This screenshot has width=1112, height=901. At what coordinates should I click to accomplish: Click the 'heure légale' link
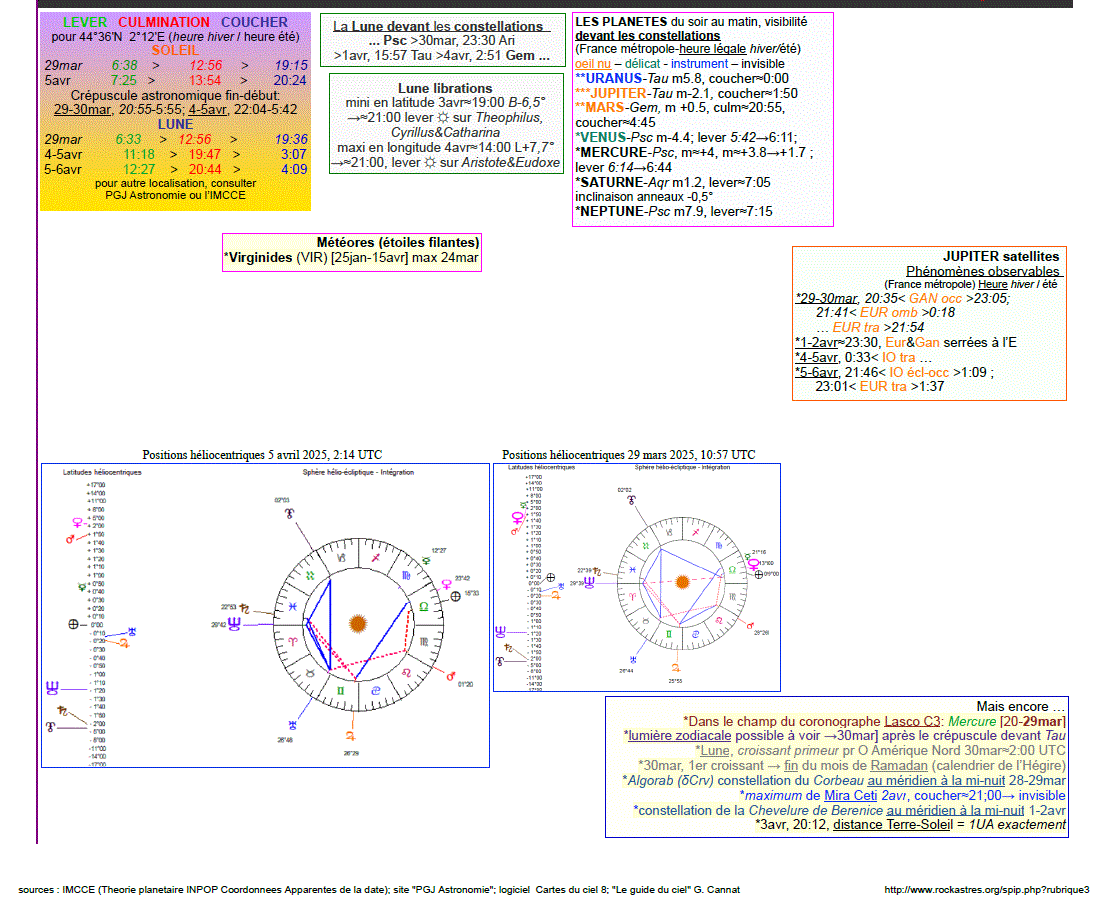coord(712,49)
